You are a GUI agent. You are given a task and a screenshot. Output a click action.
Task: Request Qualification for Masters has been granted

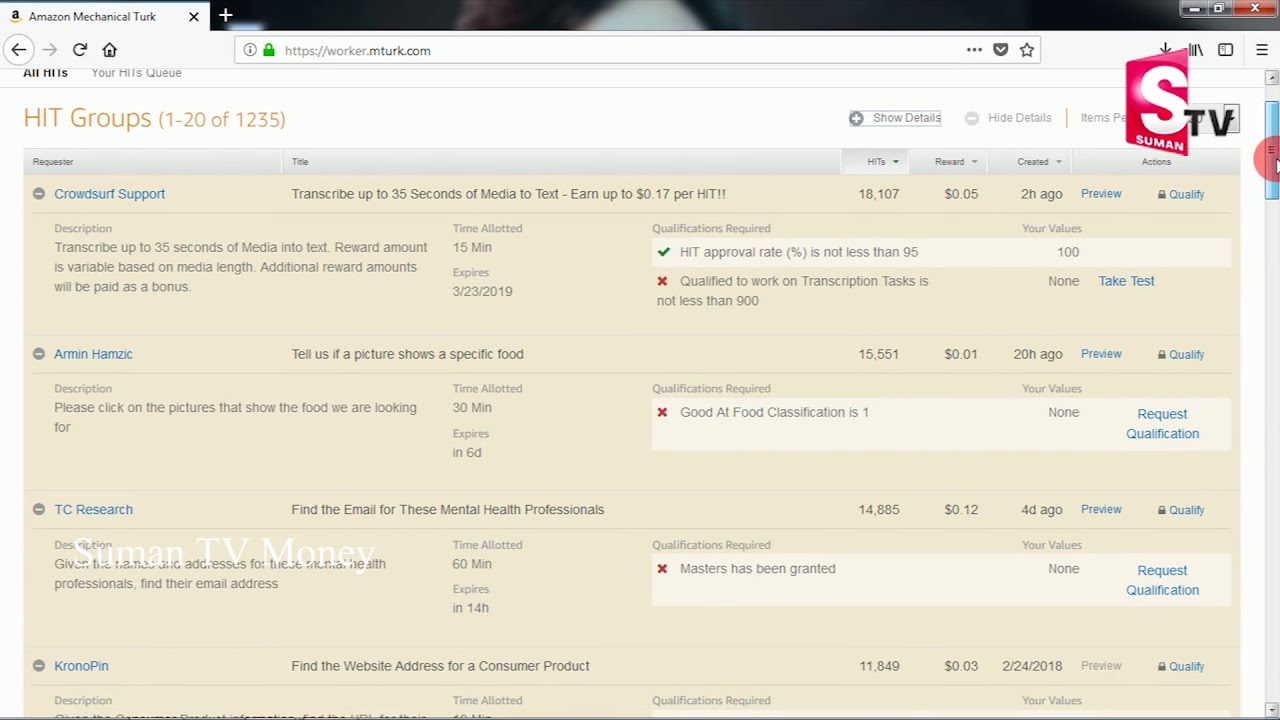tap(1162, 580)
